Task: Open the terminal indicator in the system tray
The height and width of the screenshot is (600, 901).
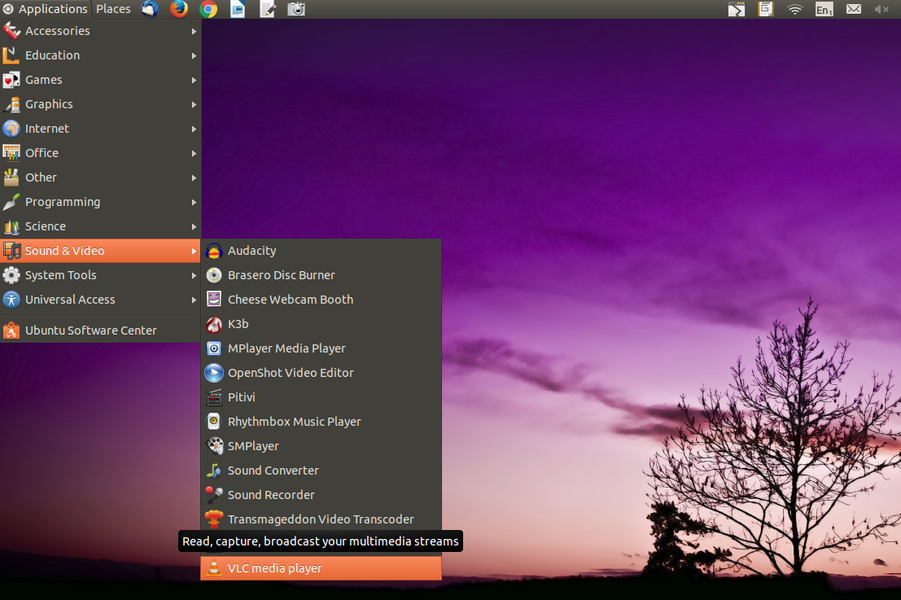Action: [737, 9]
